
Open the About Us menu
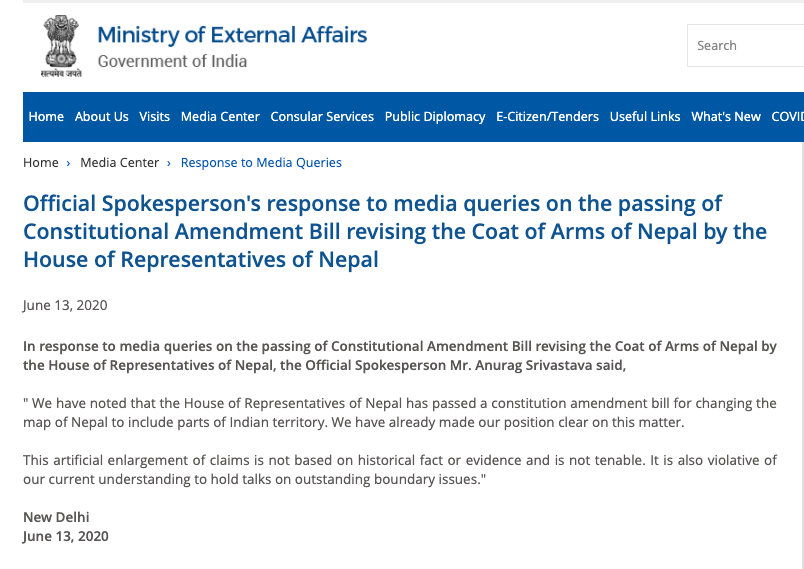tap(102, 117)
